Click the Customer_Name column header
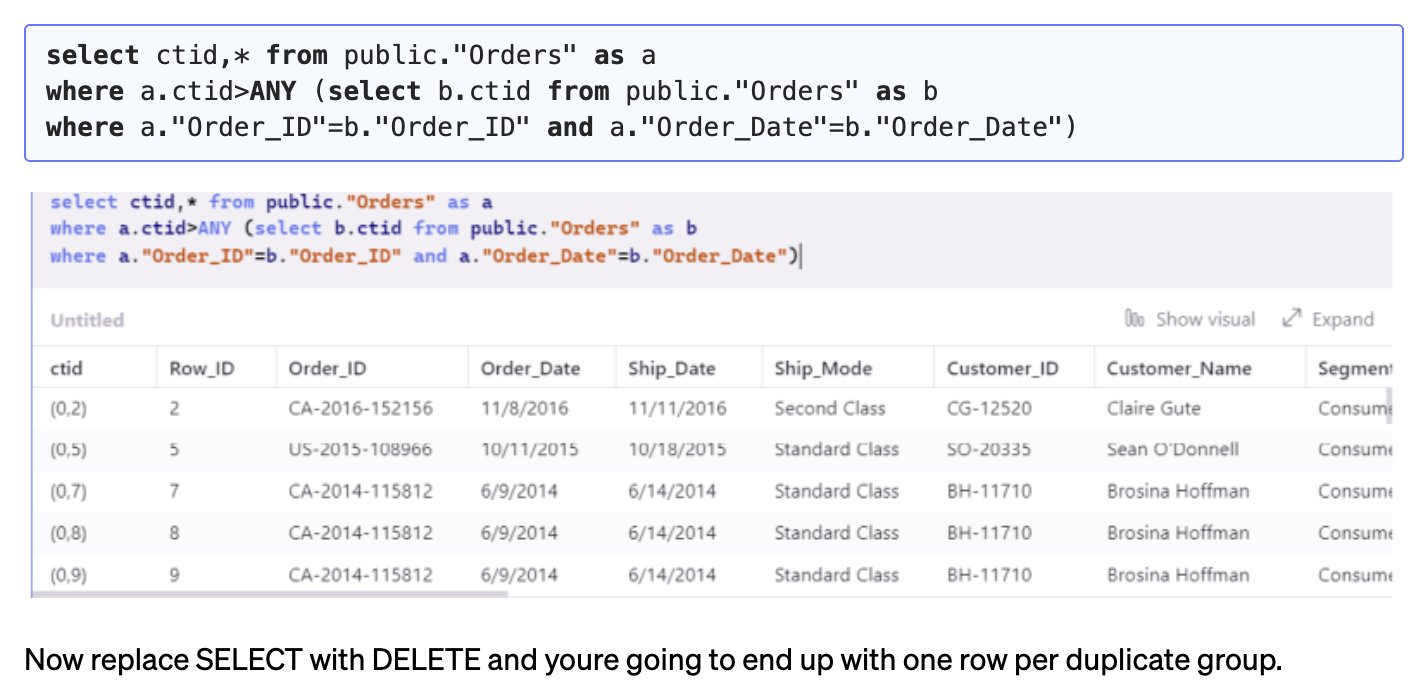The width and height of the screenshot is (1424, 686). [x=1179, y=368]
